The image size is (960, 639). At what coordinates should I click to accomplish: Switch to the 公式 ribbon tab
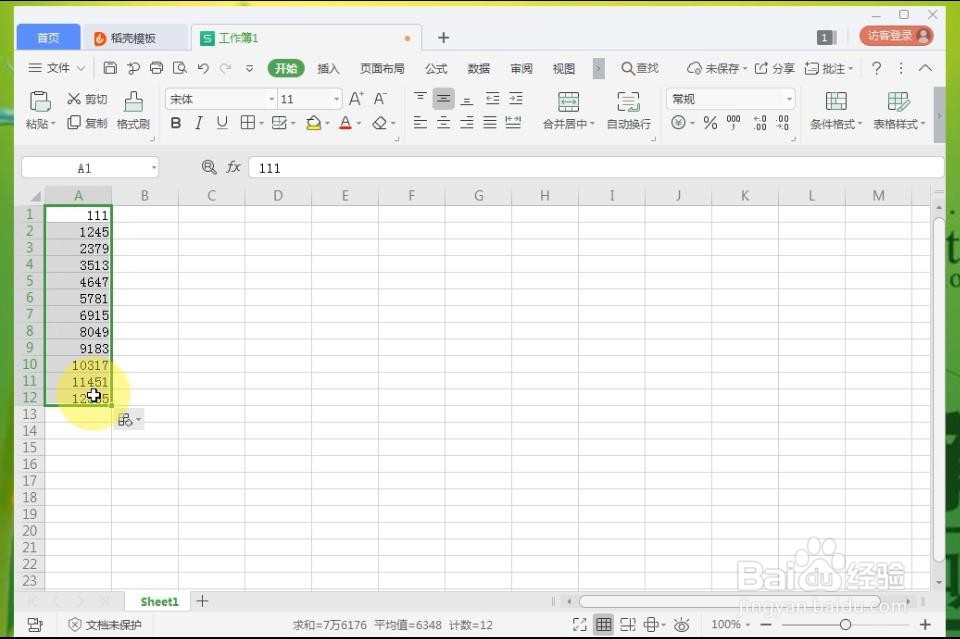pos(436,69)
